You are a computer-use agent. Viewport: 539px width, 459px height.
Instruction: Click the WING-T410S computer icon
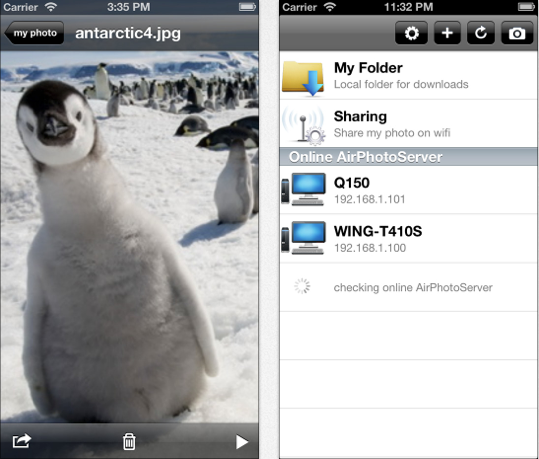pyautogui.click(x=303, y=238)
